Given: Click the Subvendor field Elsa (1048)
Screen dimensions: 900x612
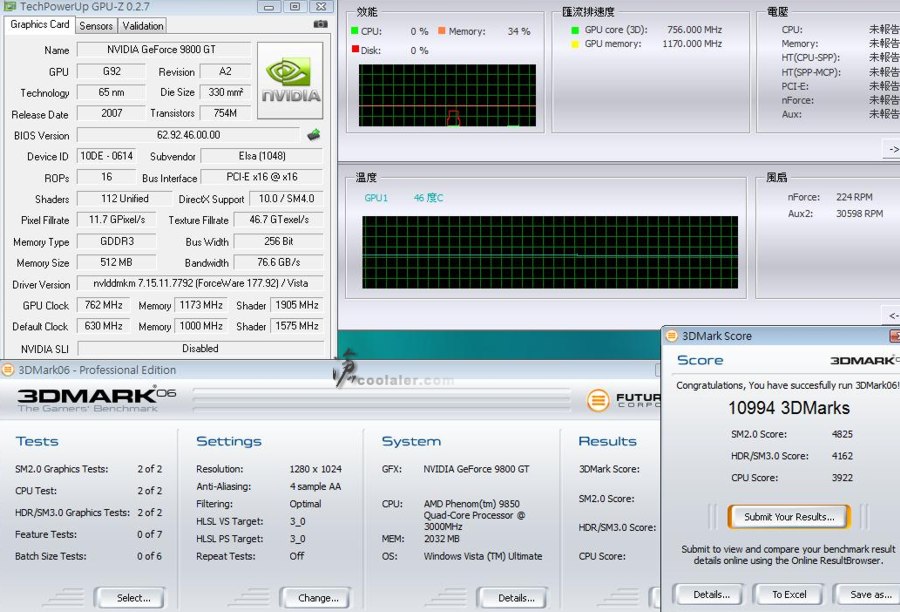Looking at the screenshot, I should tap(262, 156).
